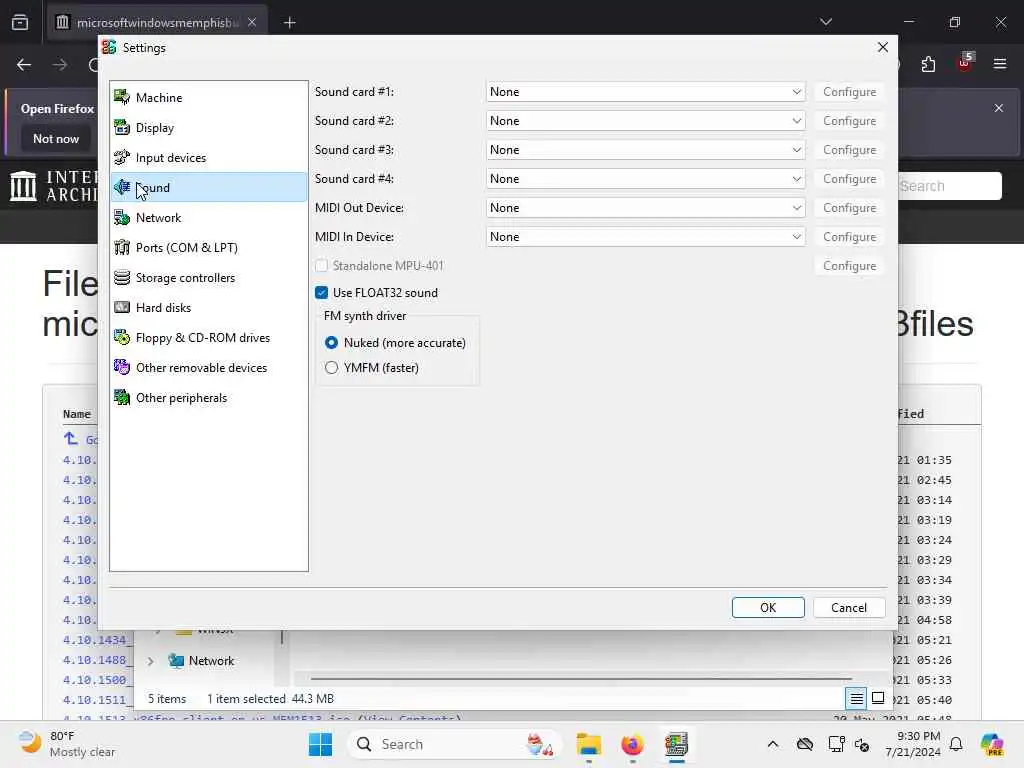Open Copilot preview icon in taskbar

(x=992, y=744)
